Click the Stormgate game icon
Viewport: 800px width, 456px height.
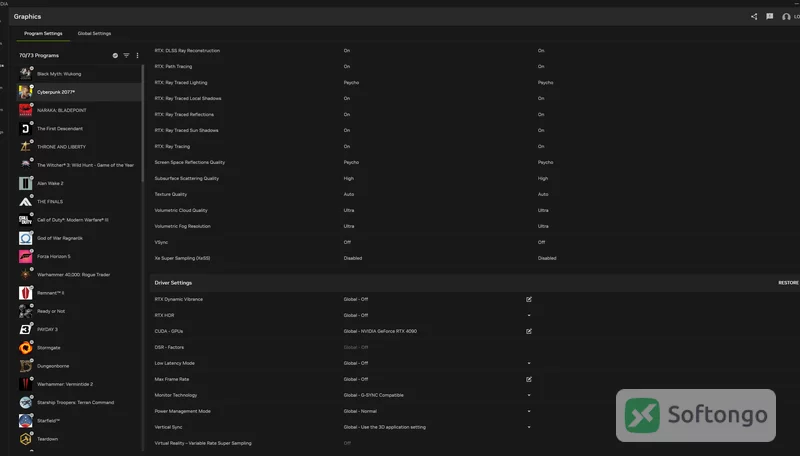tap(26, 348)
